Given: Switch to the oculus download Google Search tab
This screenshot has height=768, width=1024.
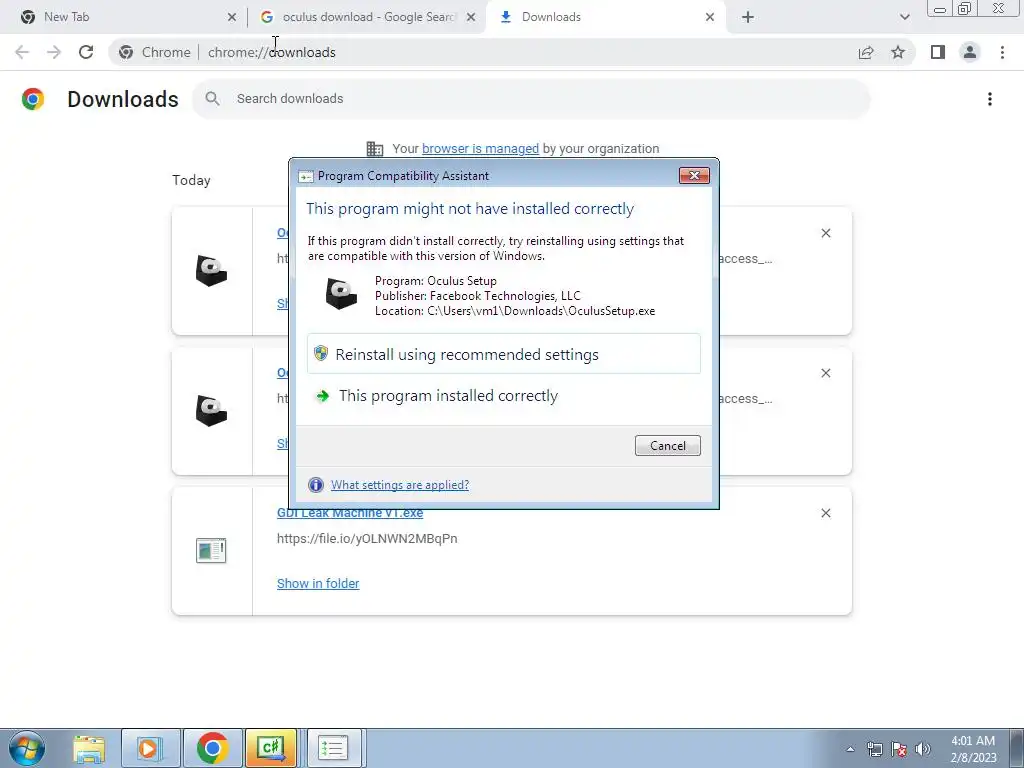Looking at the screenshot, I should 366,17.
